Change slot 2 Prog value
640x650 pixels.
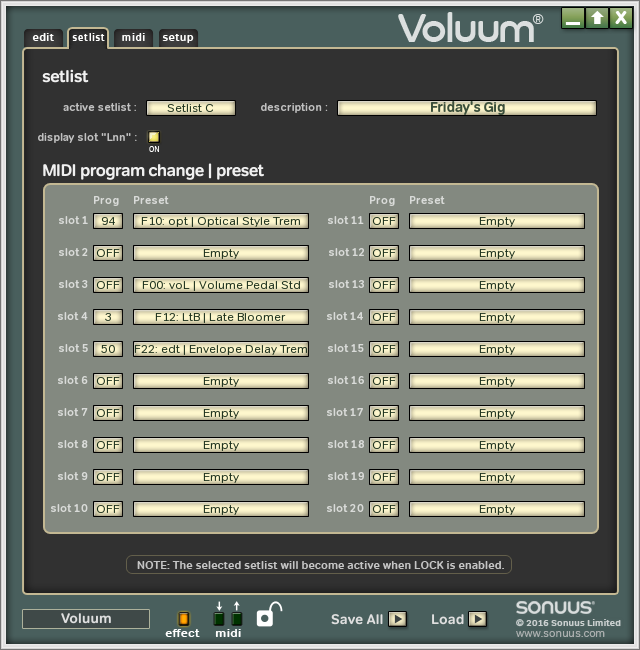point(108,253)
